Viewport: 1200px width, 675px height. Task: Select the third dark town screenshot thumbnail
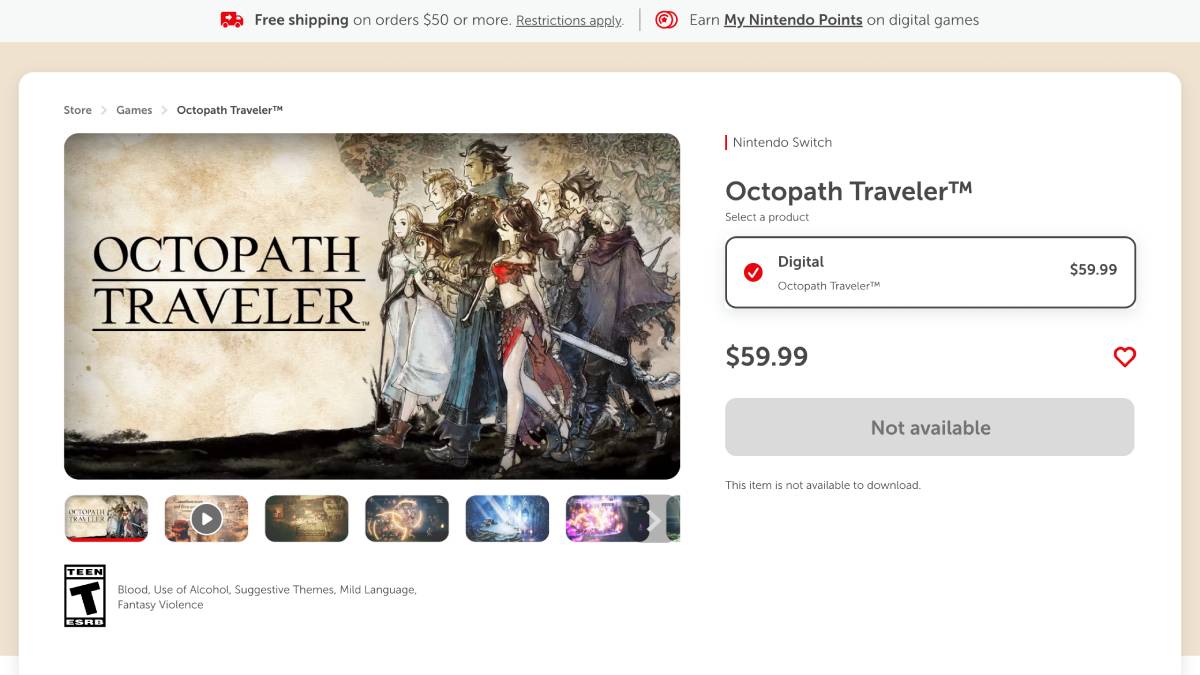pyautogui.click(x=307, y=519)
